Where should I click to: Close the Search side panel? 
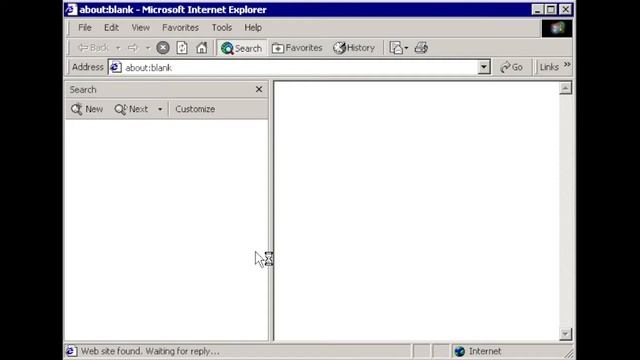click(x=259, y=89)
